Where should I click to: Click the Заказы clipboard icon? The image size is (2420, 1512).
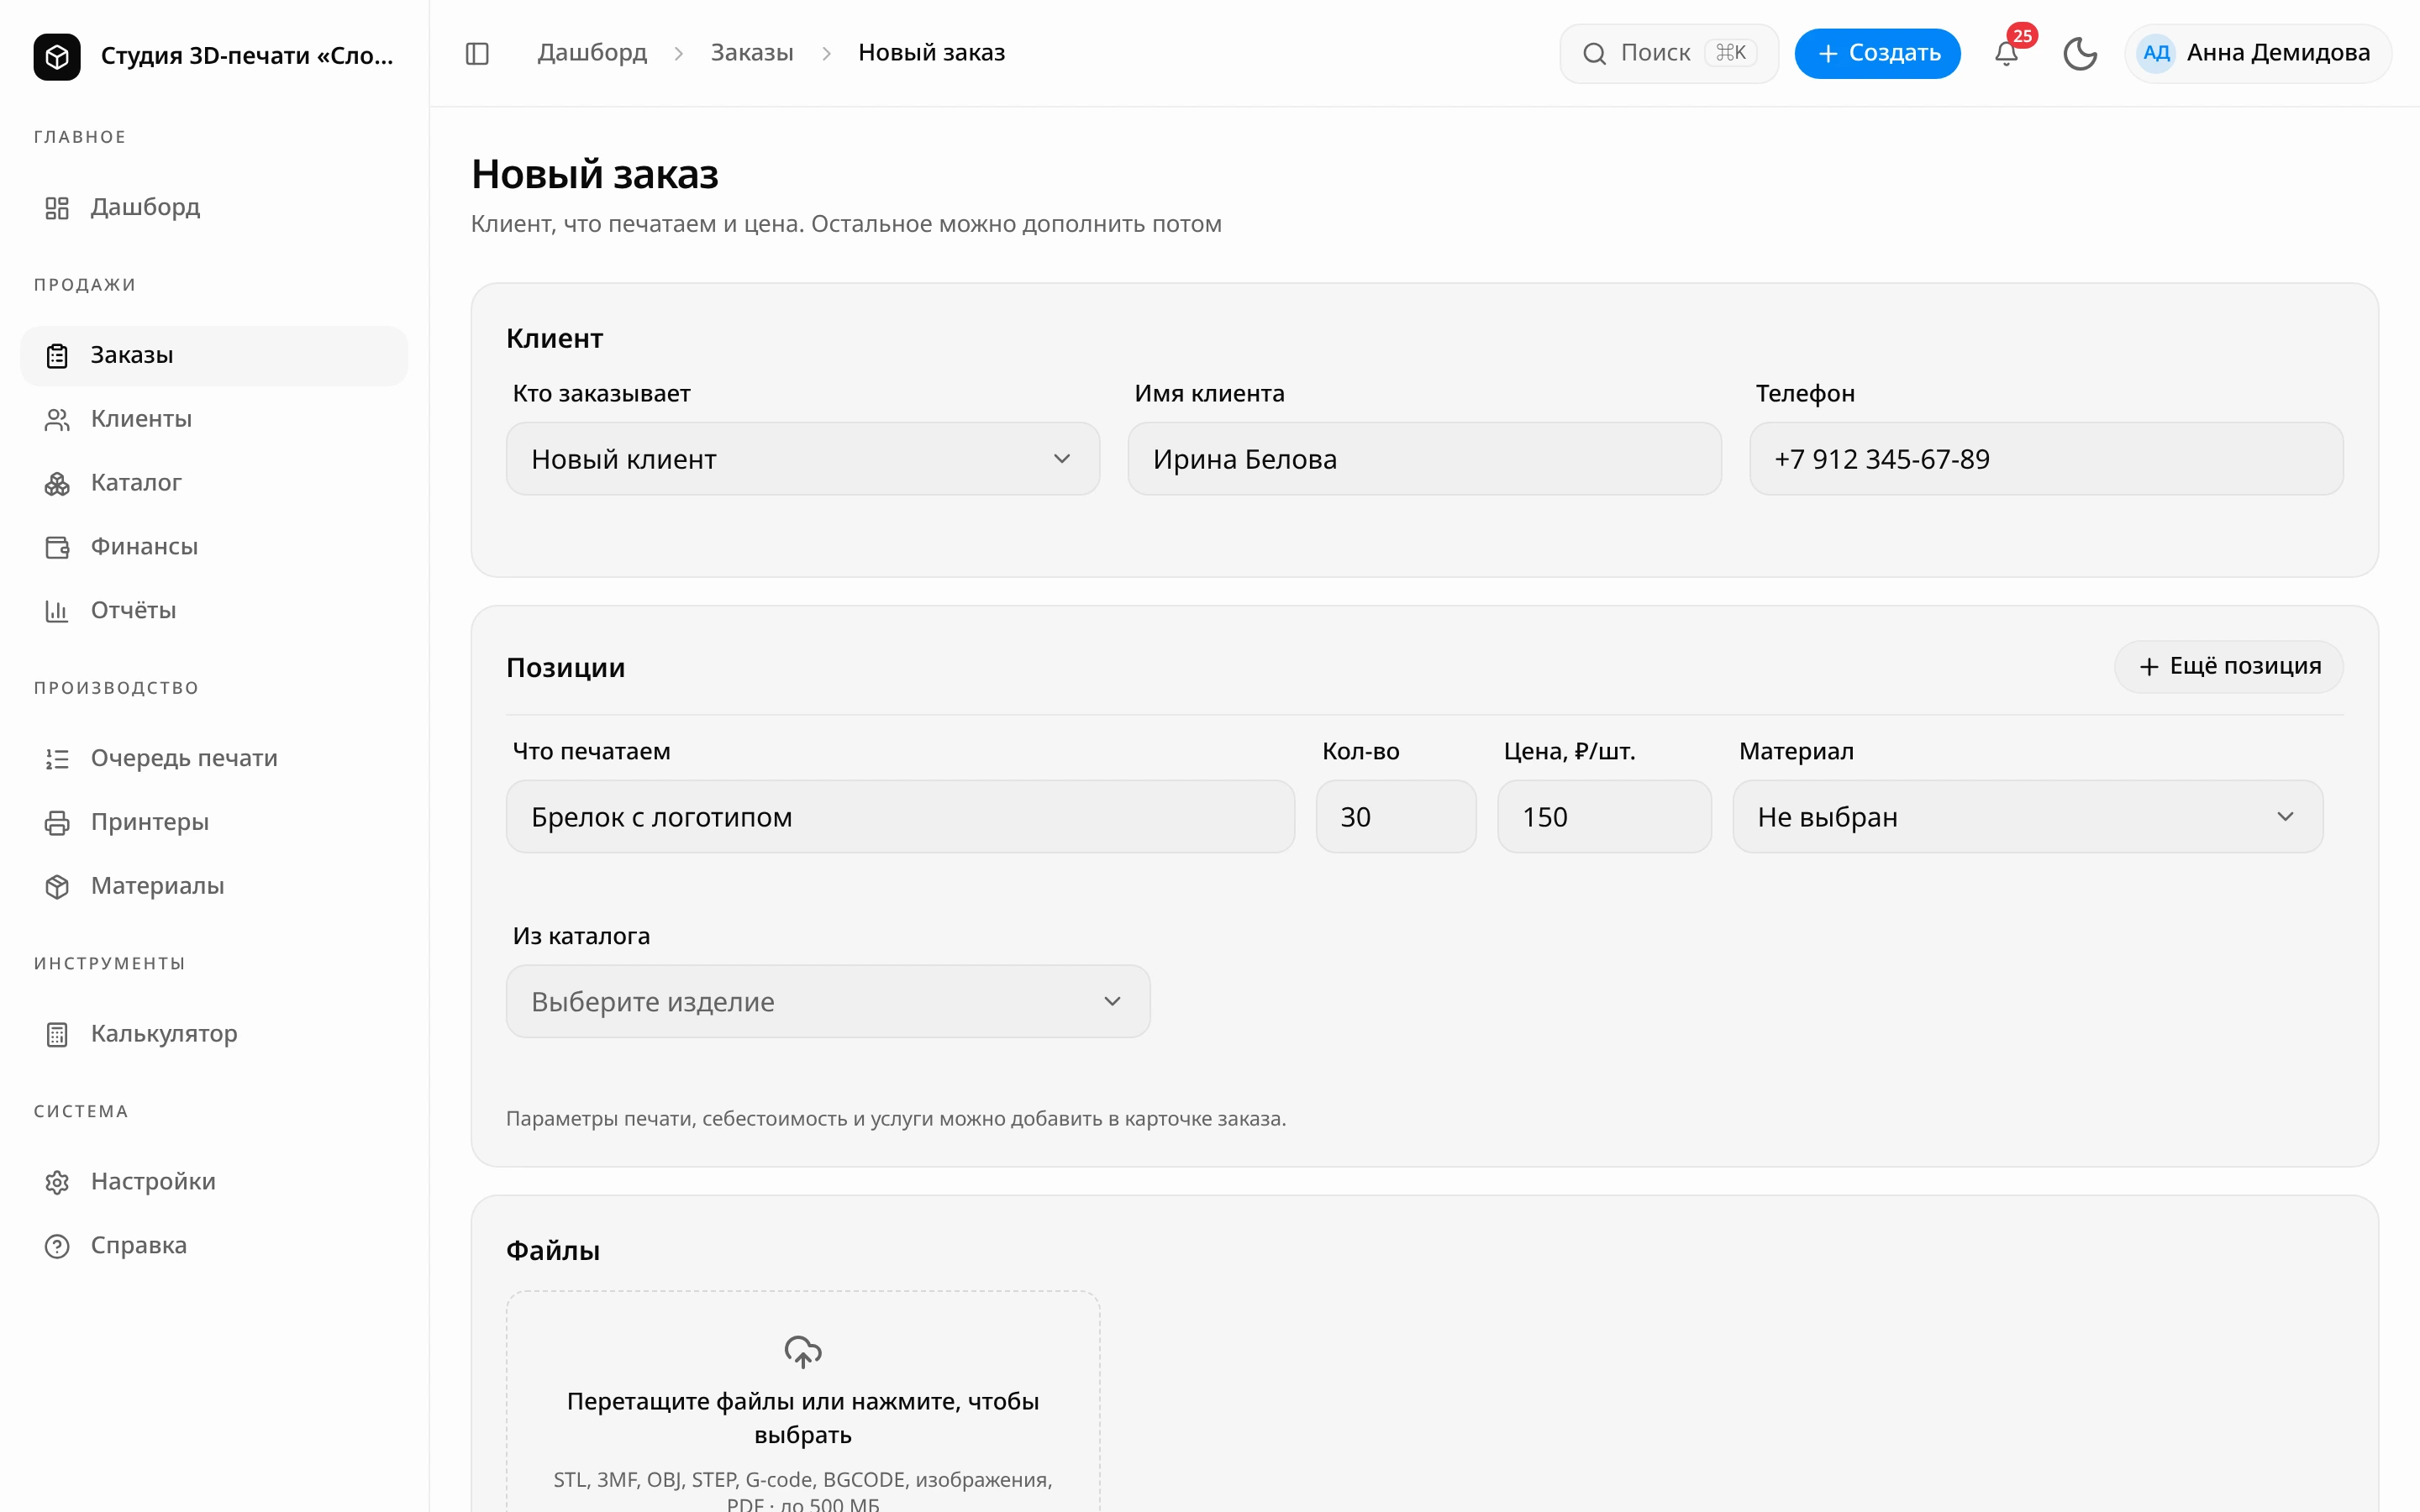pos(57,355)
